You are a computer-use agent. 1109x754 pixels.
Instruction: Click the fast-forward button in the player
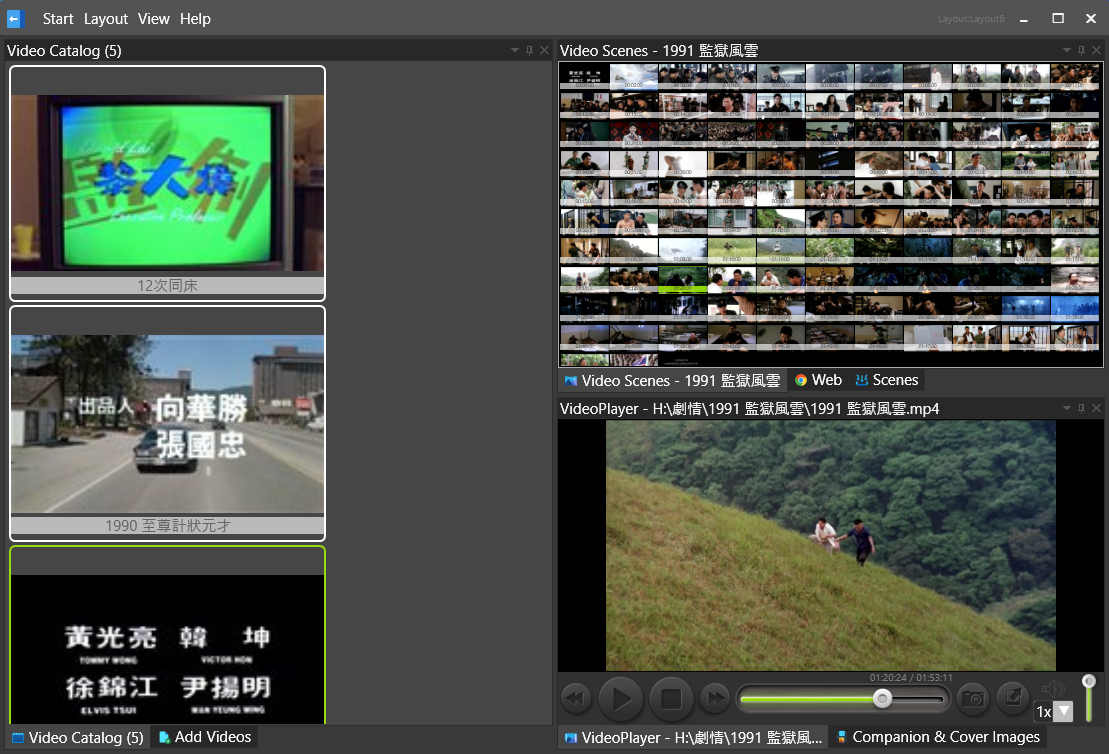pyautogui.click(x=715, y=699)
